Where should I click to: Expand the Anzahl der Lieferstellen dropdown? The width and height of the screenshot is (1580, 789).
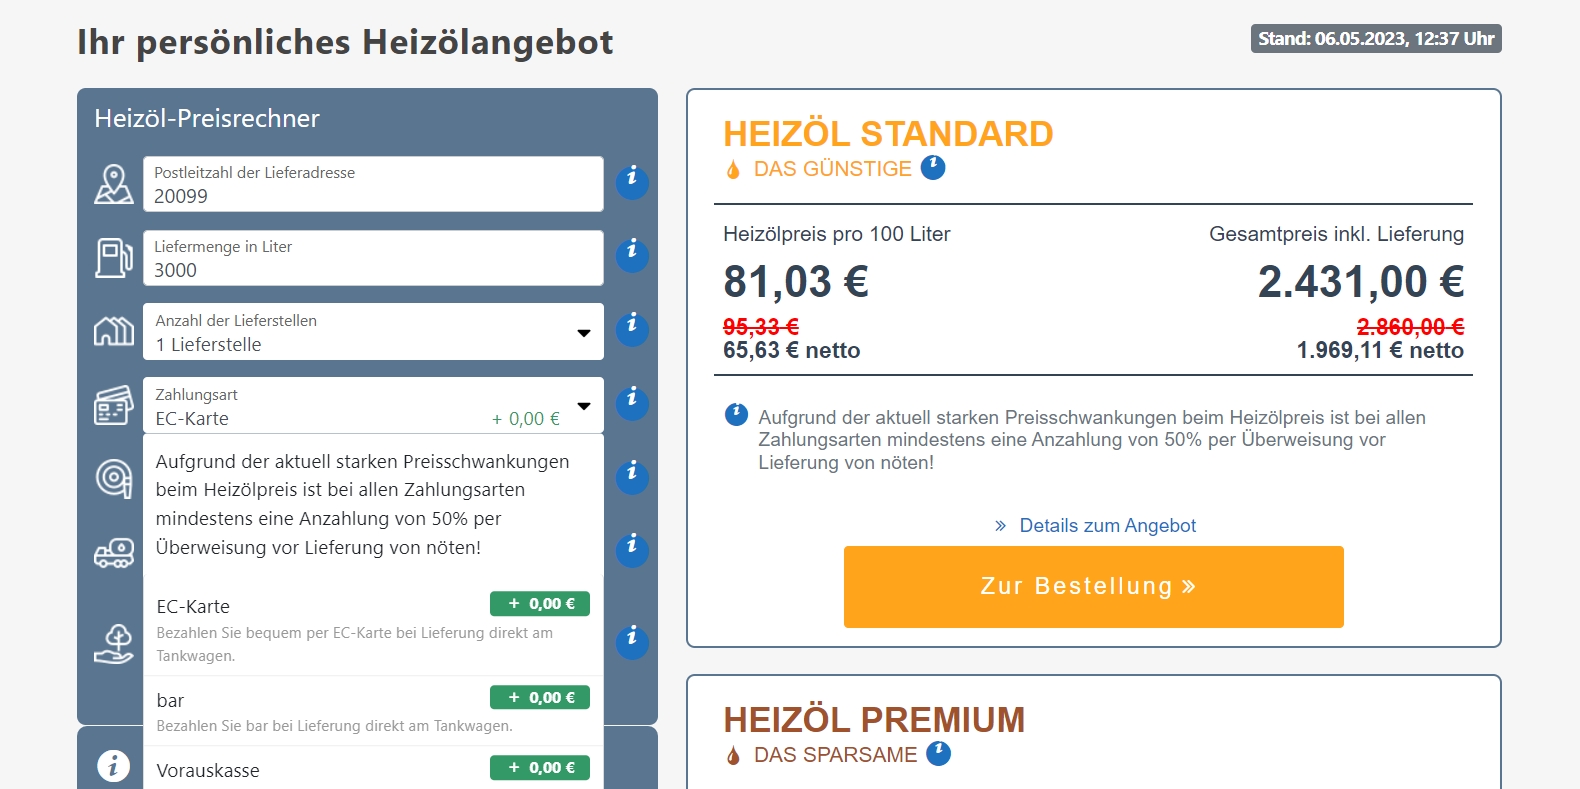pyautogui.click(x=373, y=332)
